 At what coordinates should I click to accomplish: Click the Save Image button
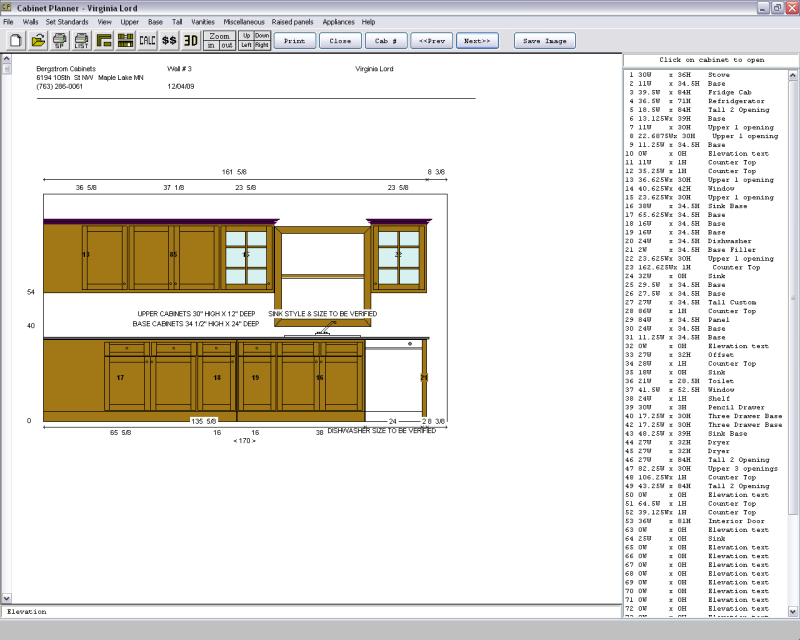pos(545,41)
